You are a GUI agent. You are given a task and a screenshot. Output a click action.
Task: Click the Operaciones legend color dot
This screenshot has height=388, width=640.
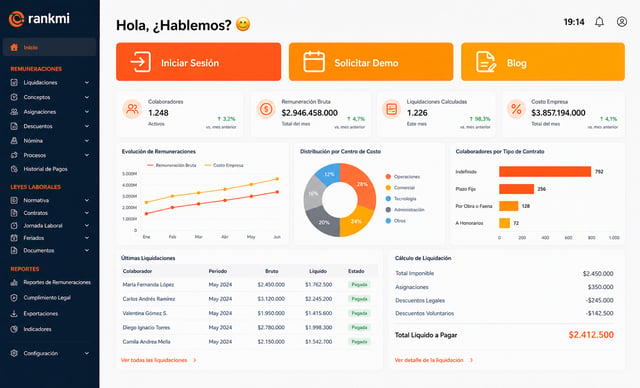388,177
